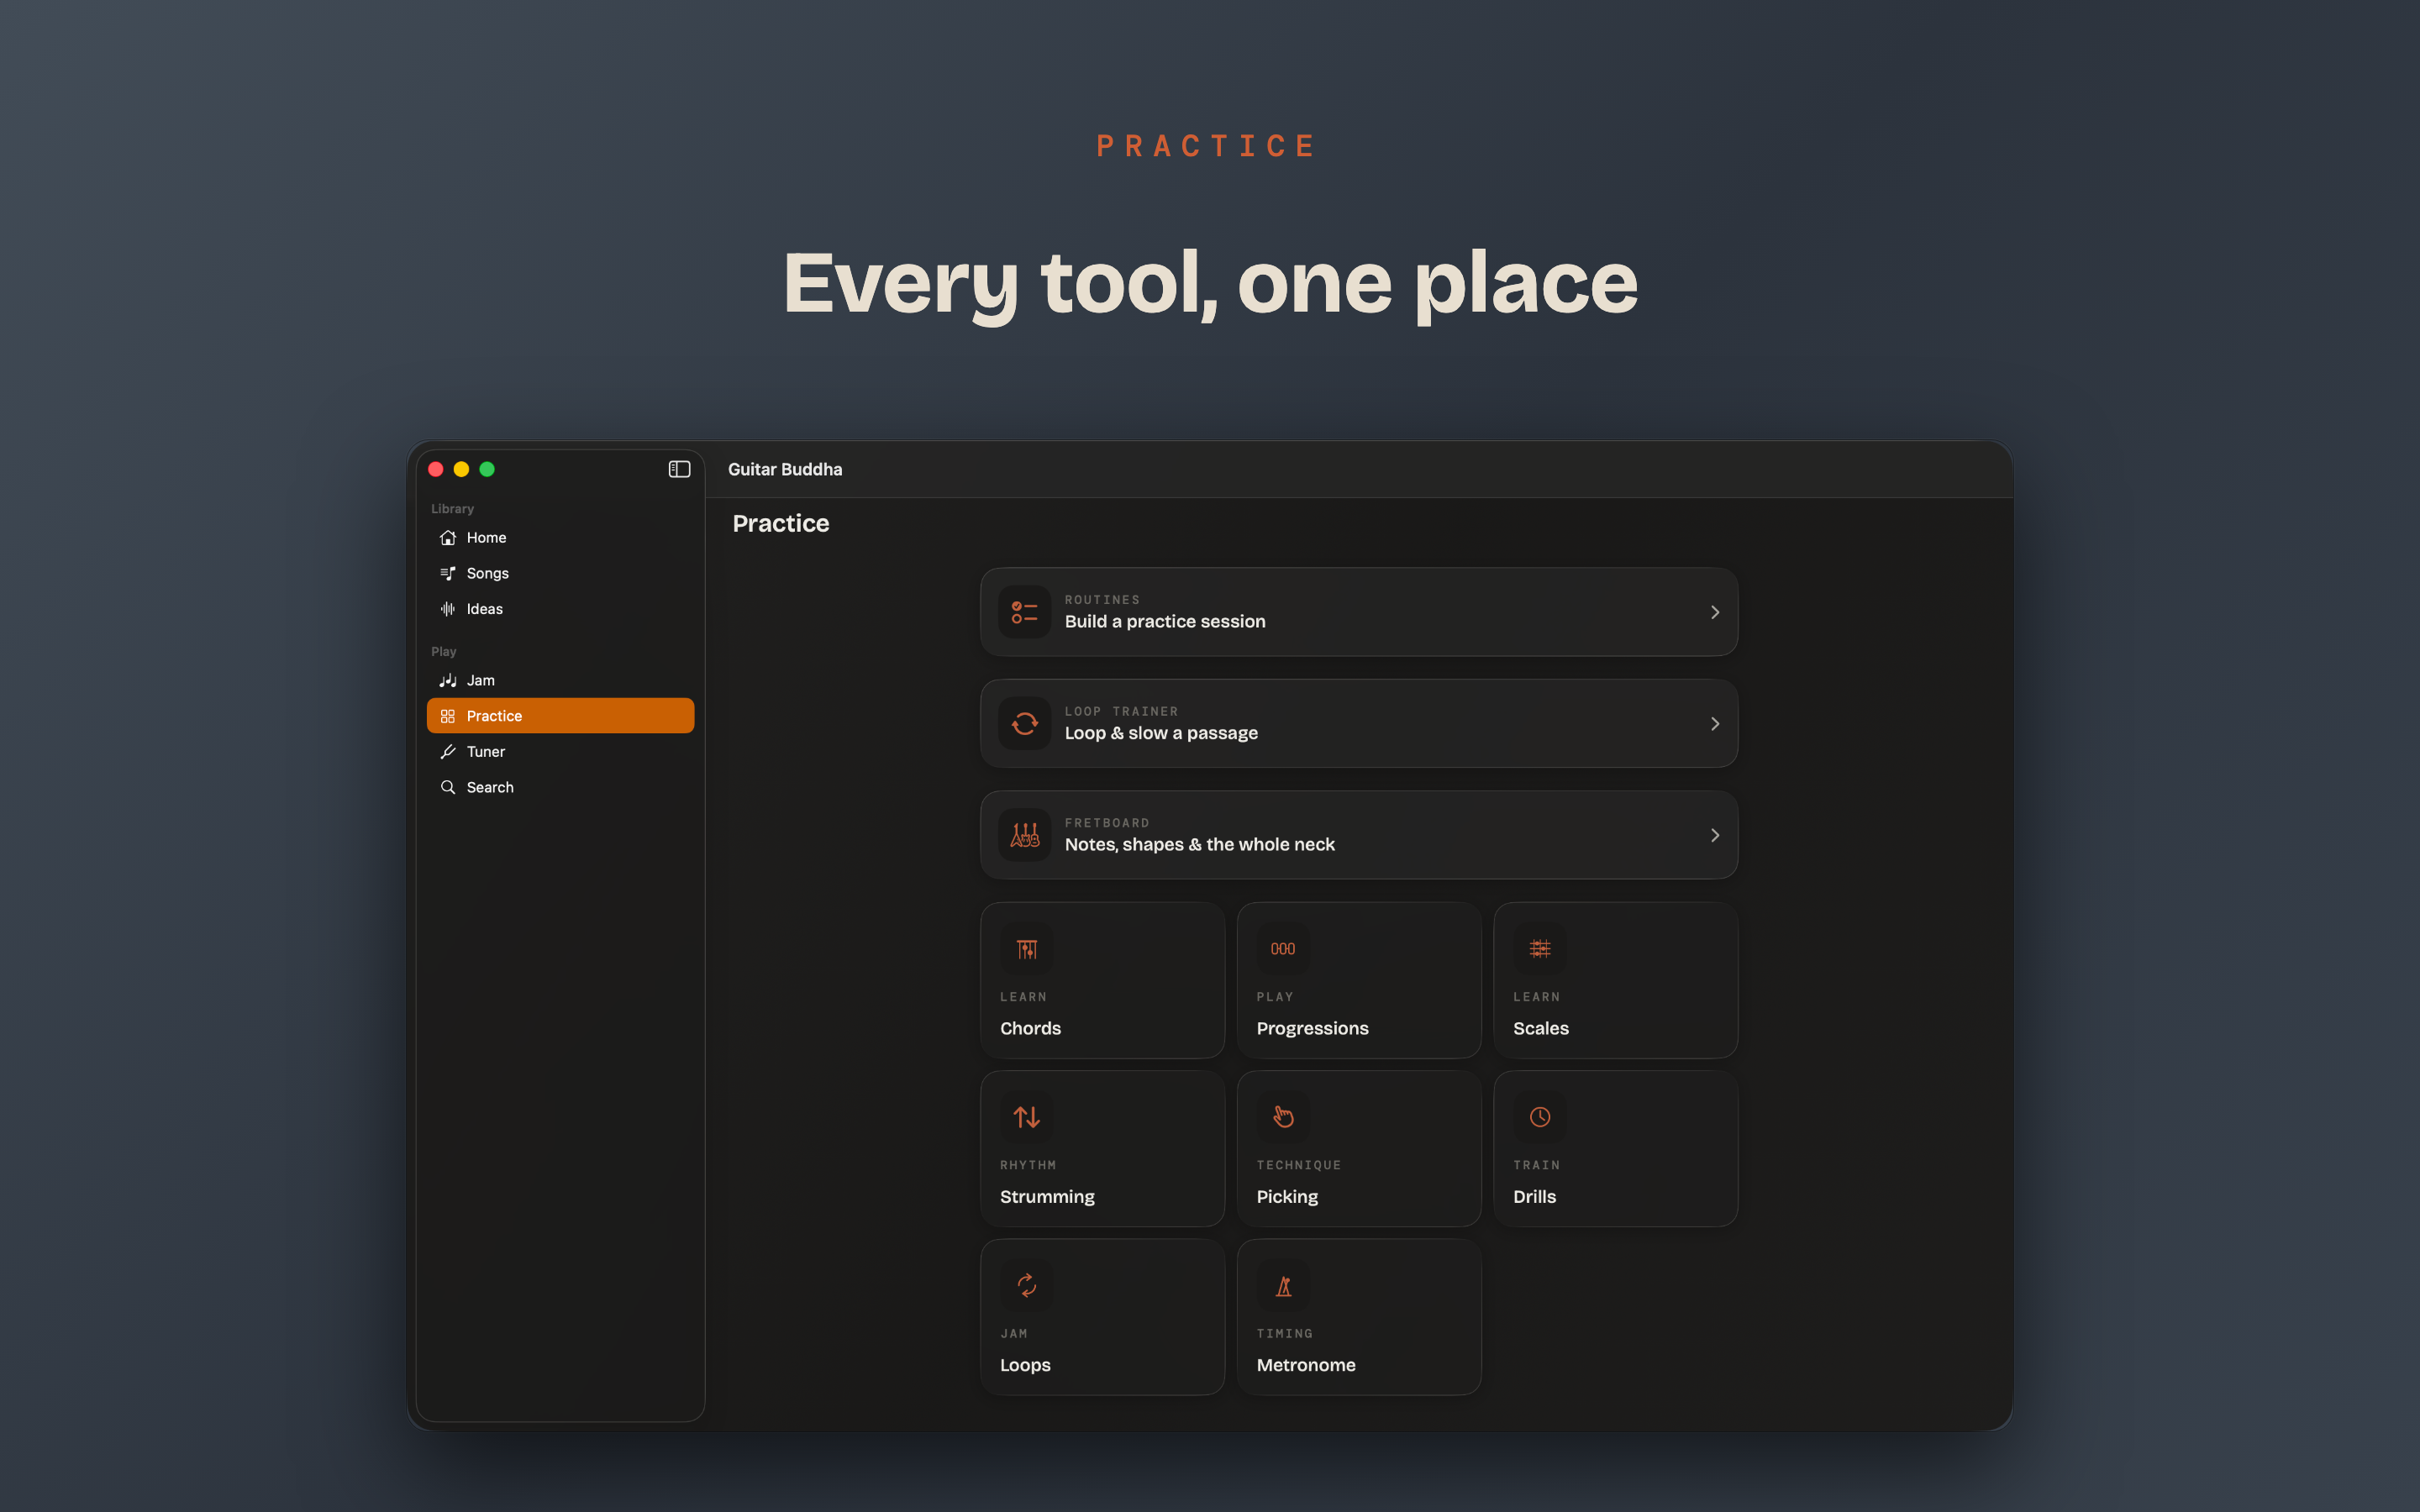Maximize window with green button
This screenshot has width=2420, height=1512.
487,469
